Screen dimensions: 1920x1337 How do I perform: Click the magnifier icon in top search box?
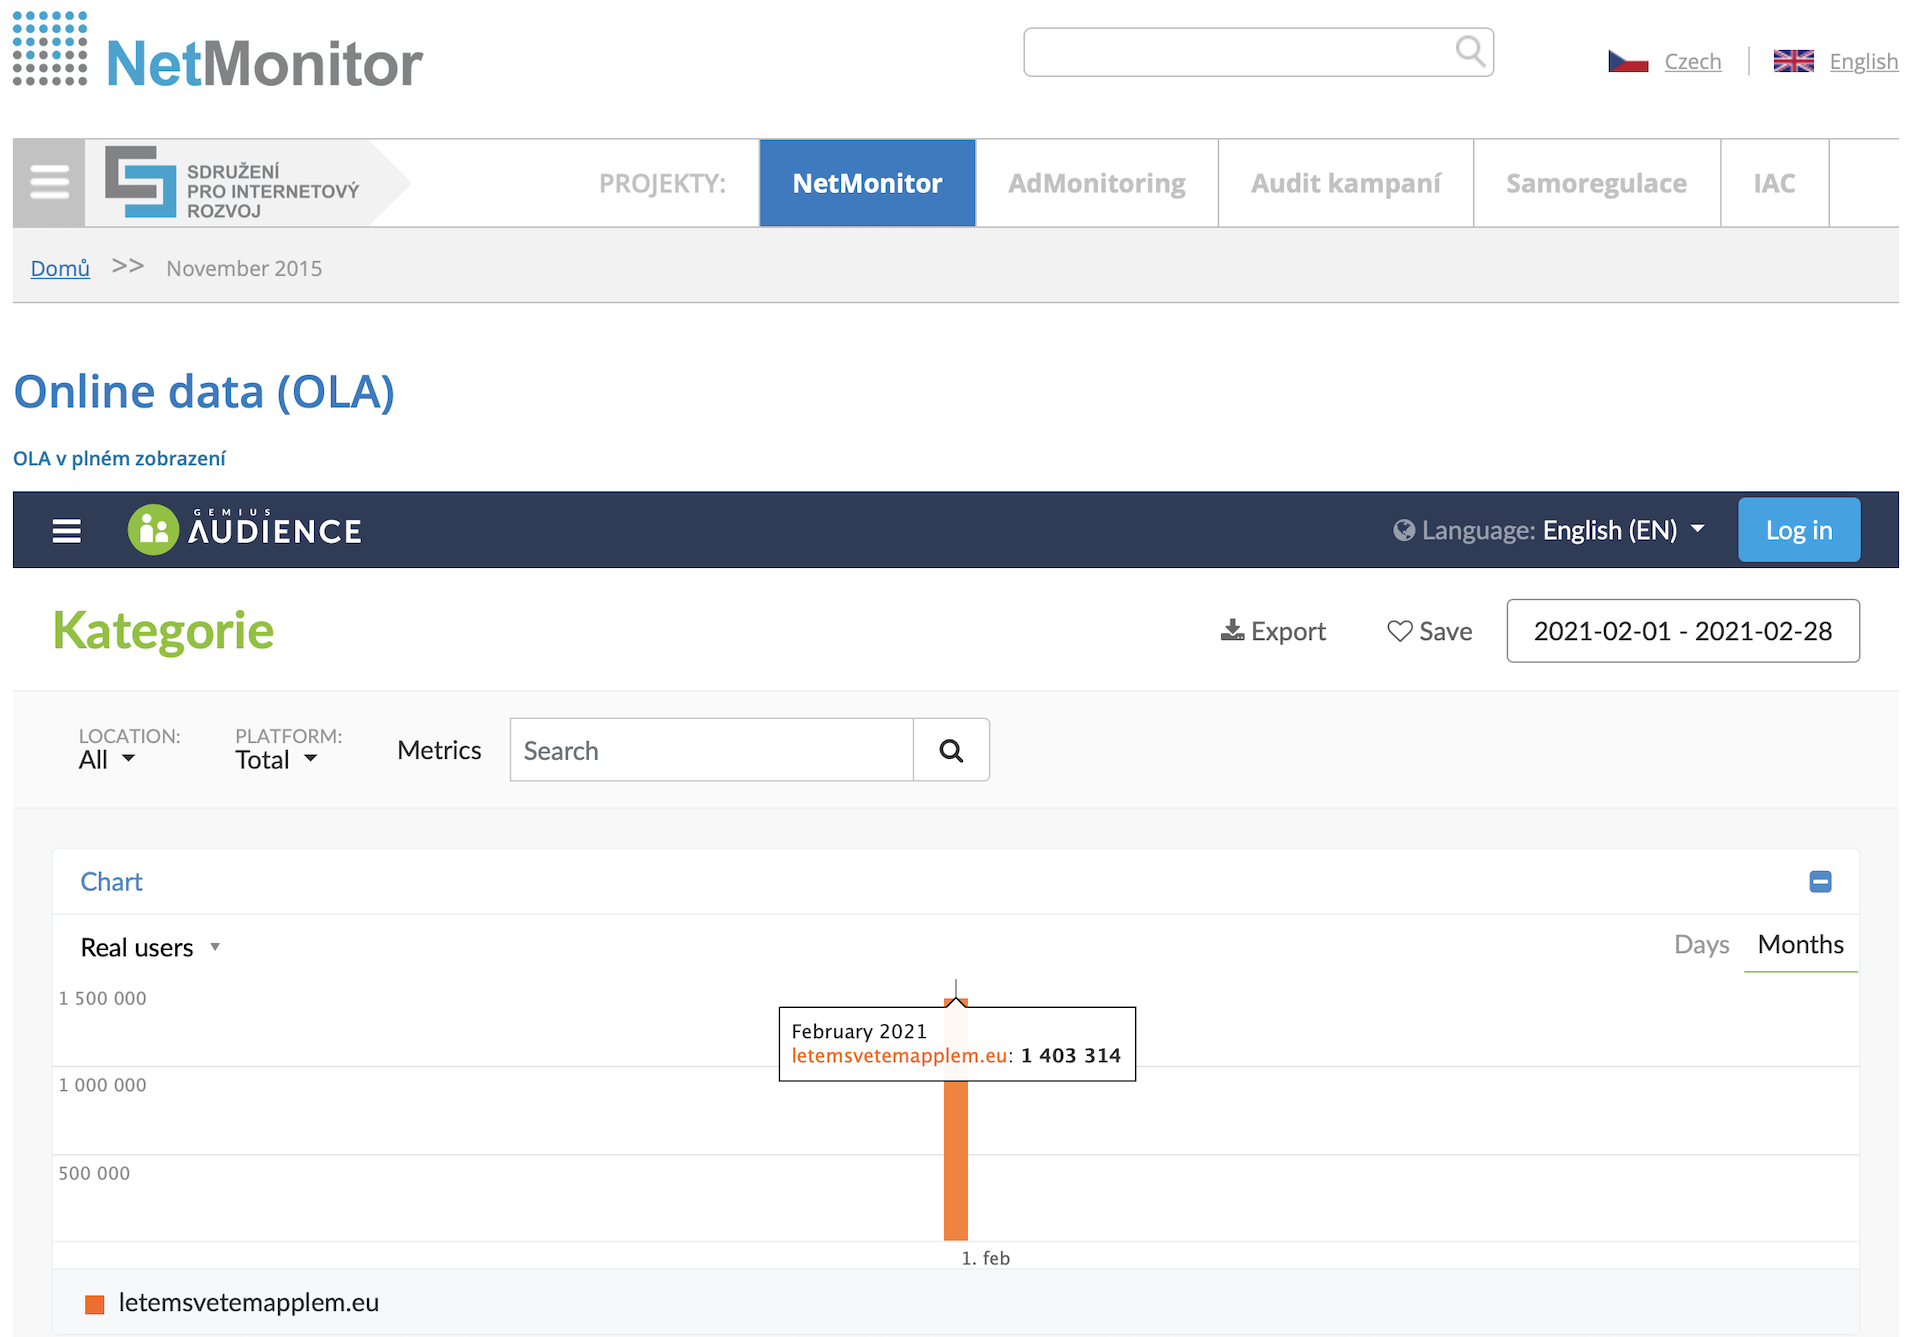tap(1469, 51)
